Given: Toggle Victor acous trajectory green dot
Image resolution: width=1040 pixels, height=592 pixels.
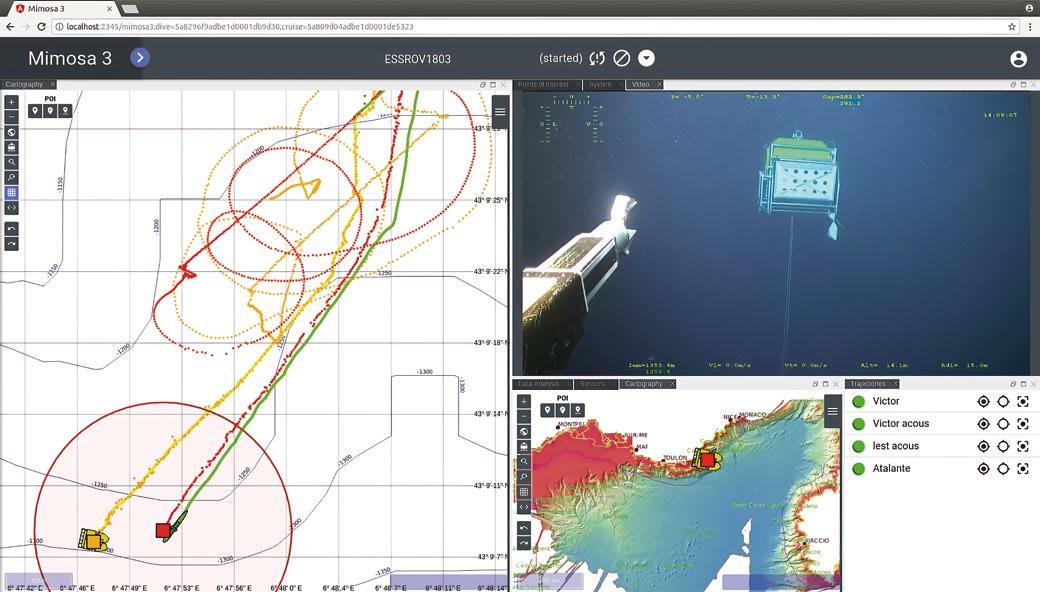Looking at the screenshot, I should coord(858,424).
